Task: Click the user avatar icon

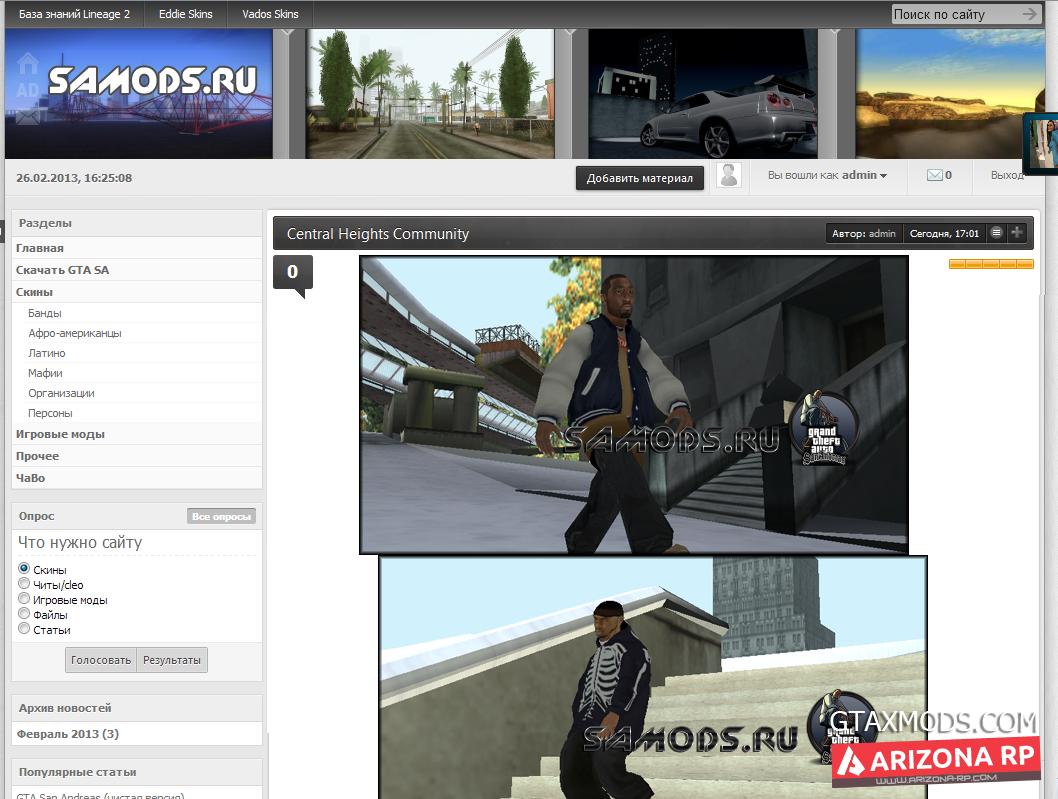Action: [730, 176]
